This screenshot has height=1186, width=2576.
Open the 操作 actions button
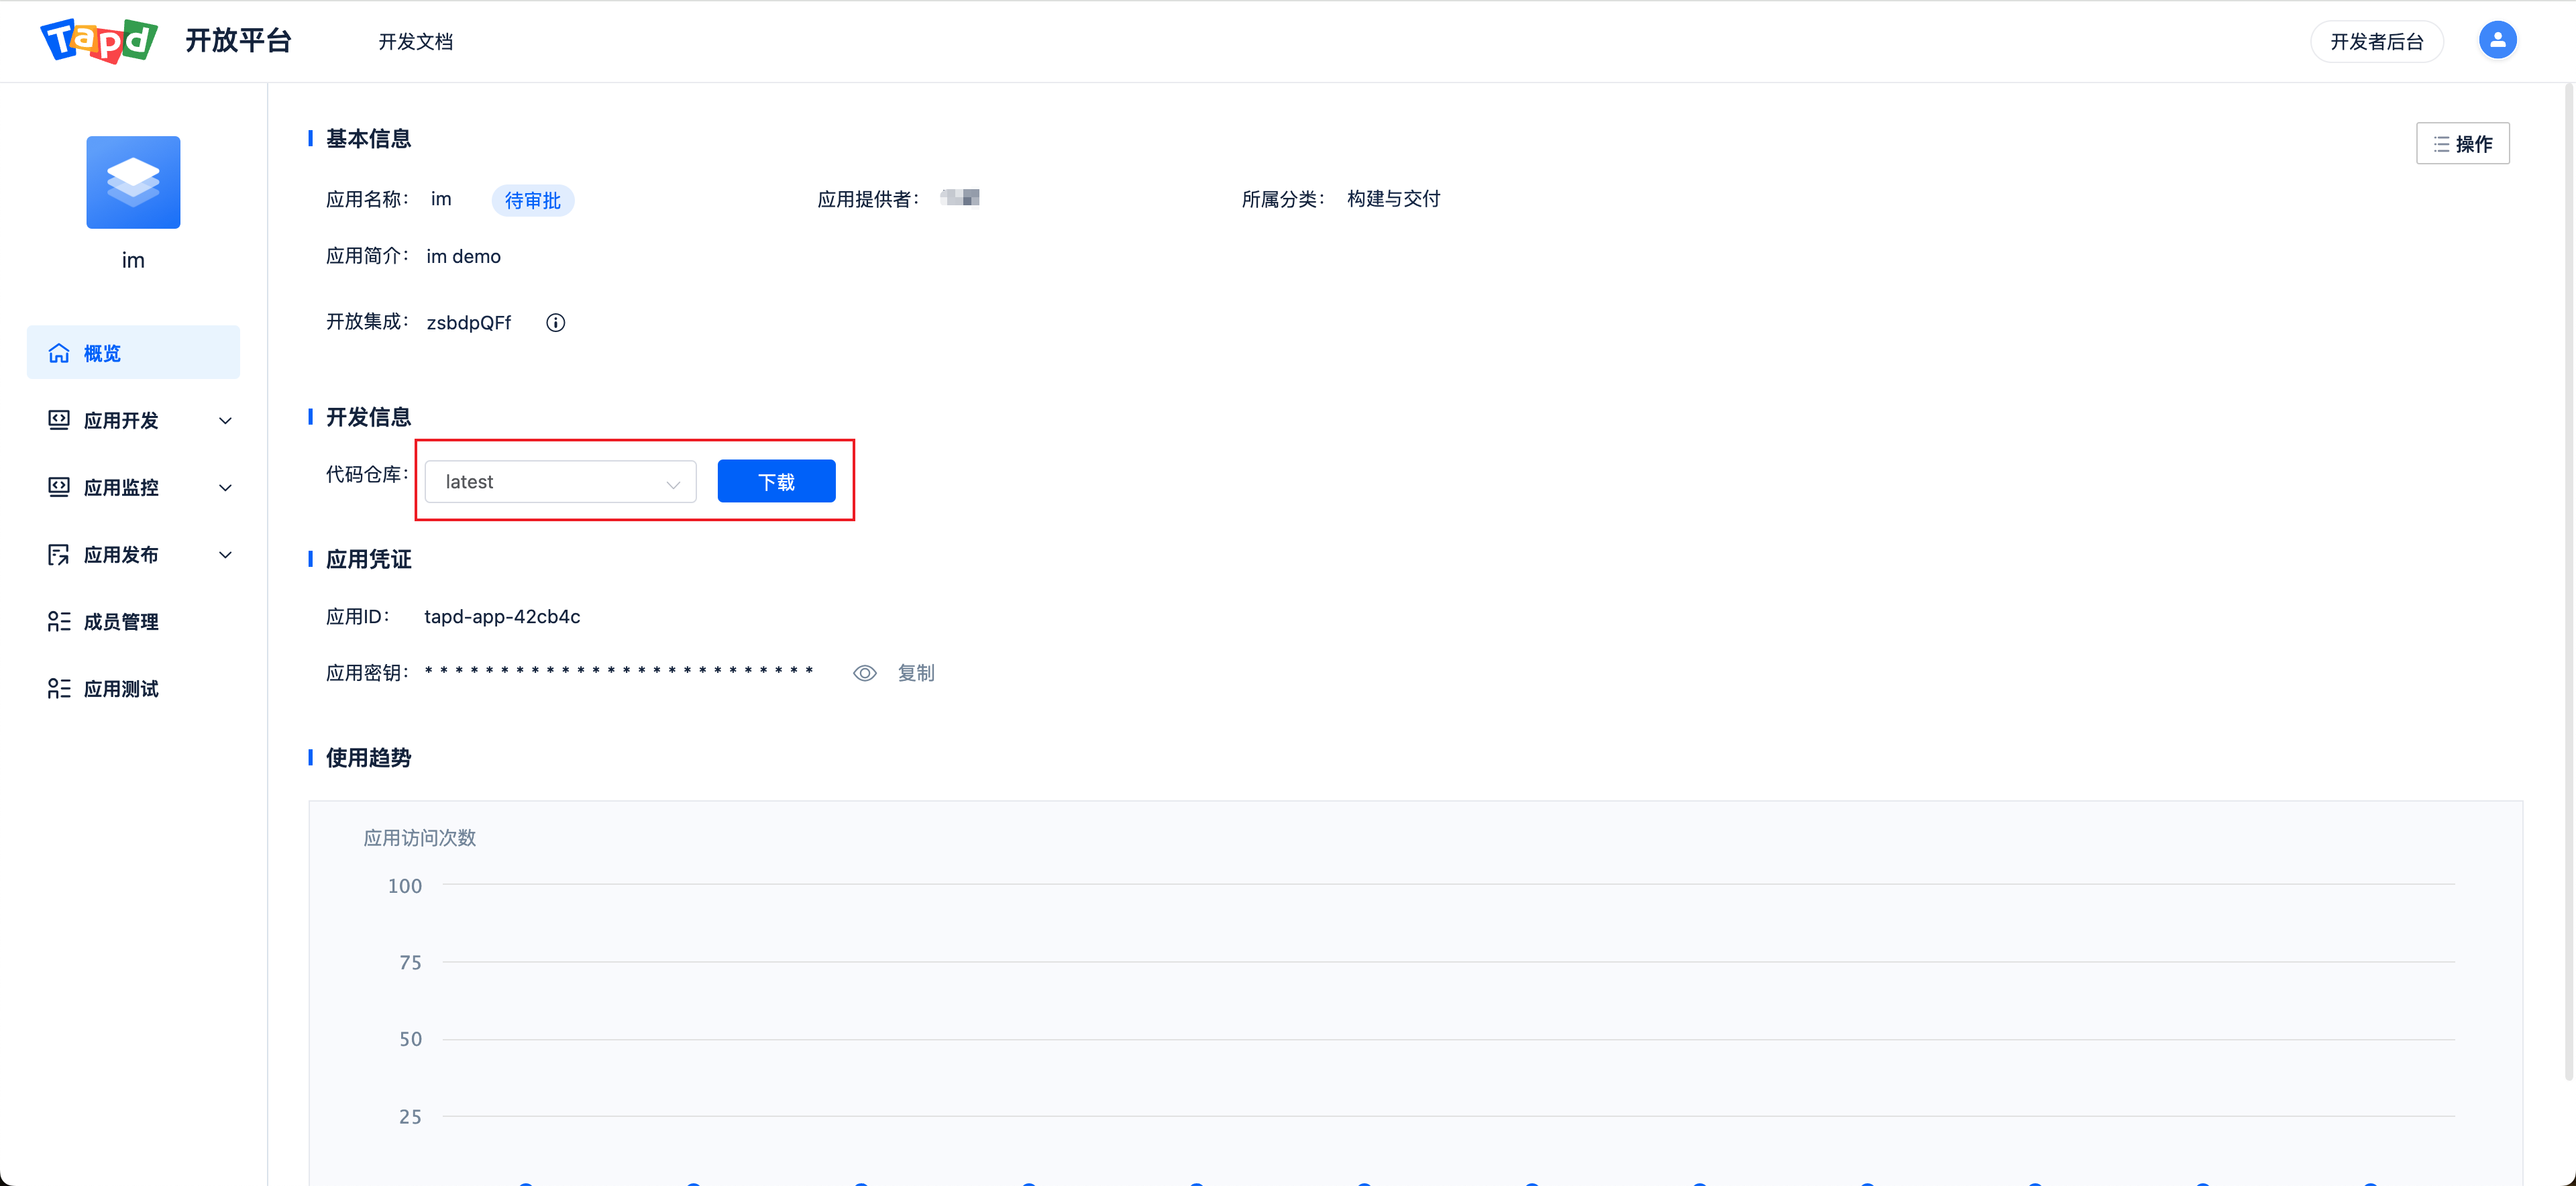[2462, 143]
